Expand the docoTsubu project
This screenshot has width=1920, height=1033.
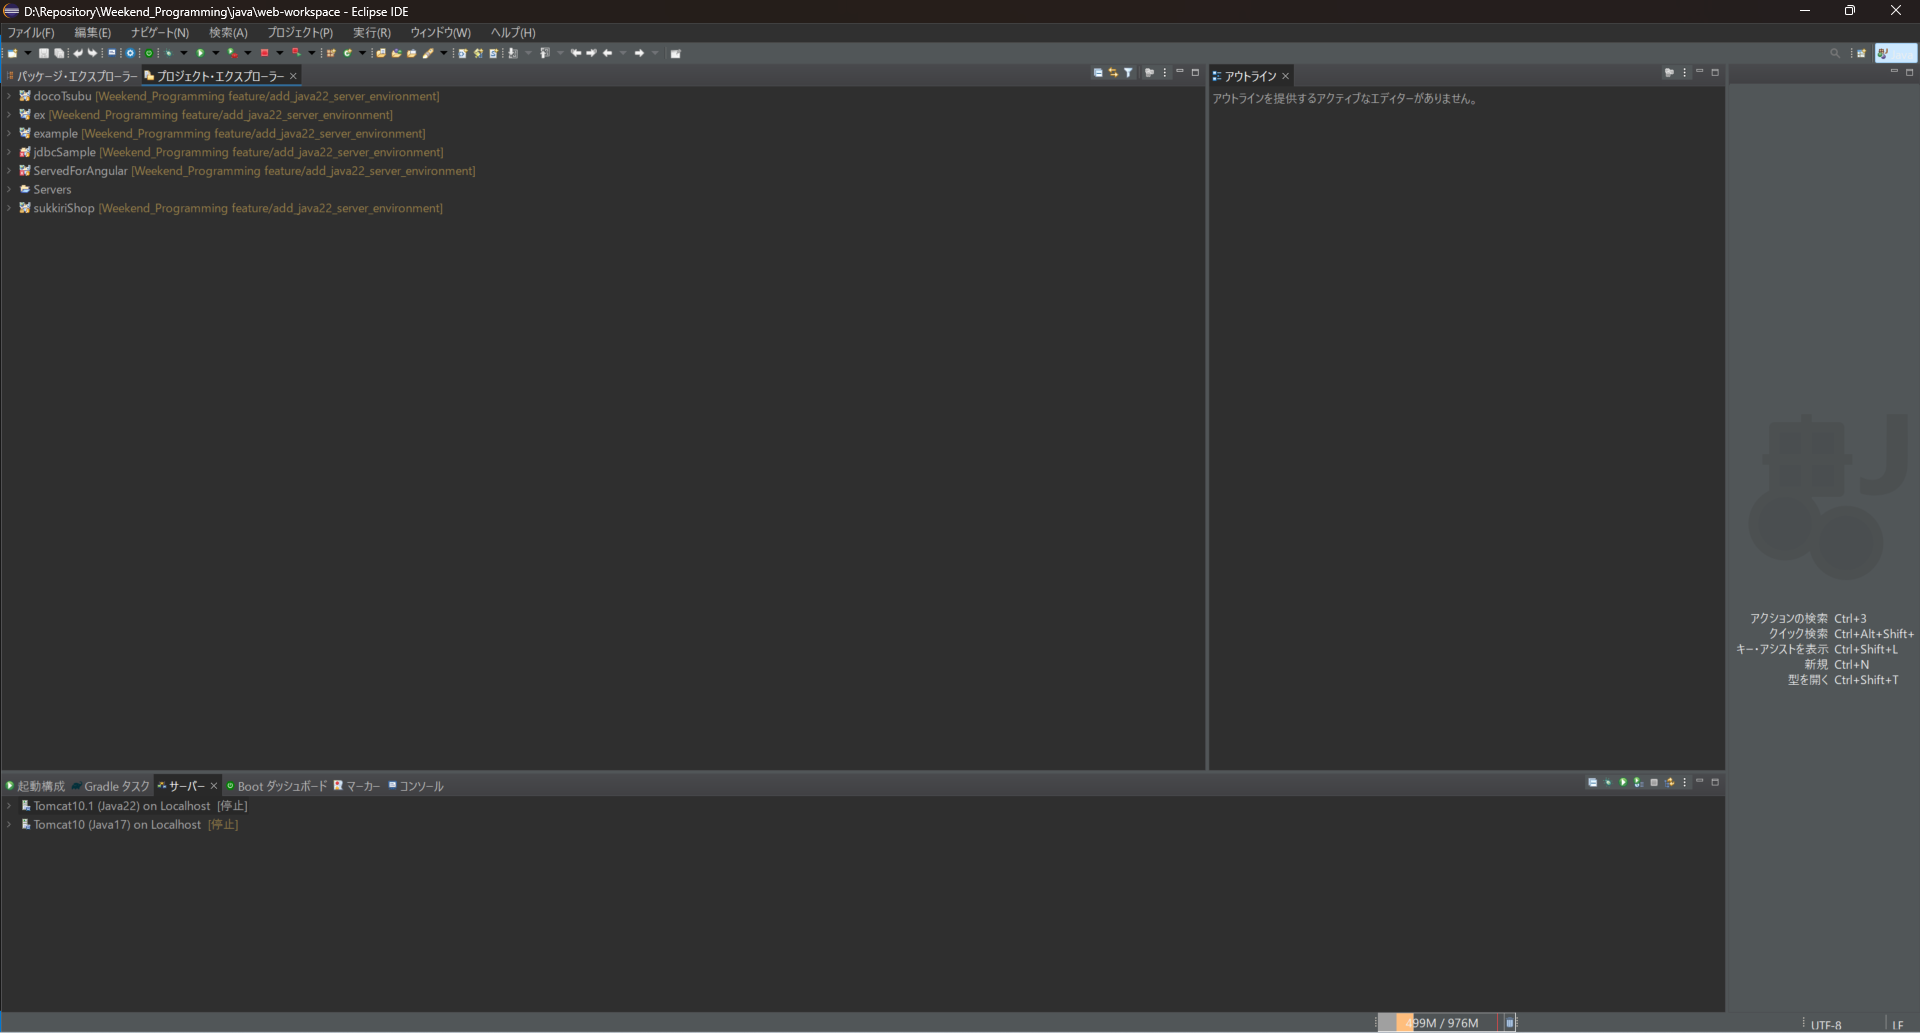[x=9, y=96]
